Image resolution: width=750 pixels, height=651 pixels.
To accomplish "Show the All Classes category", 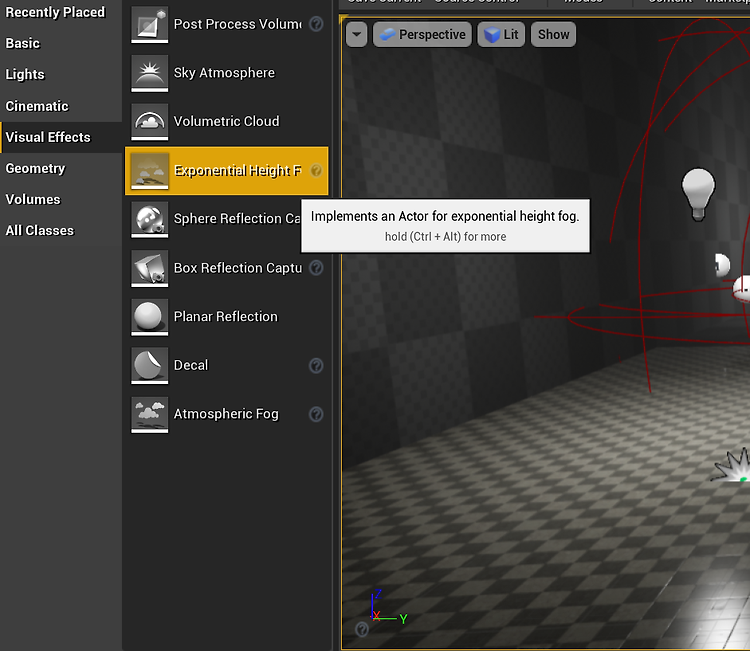I will [40, 231].
